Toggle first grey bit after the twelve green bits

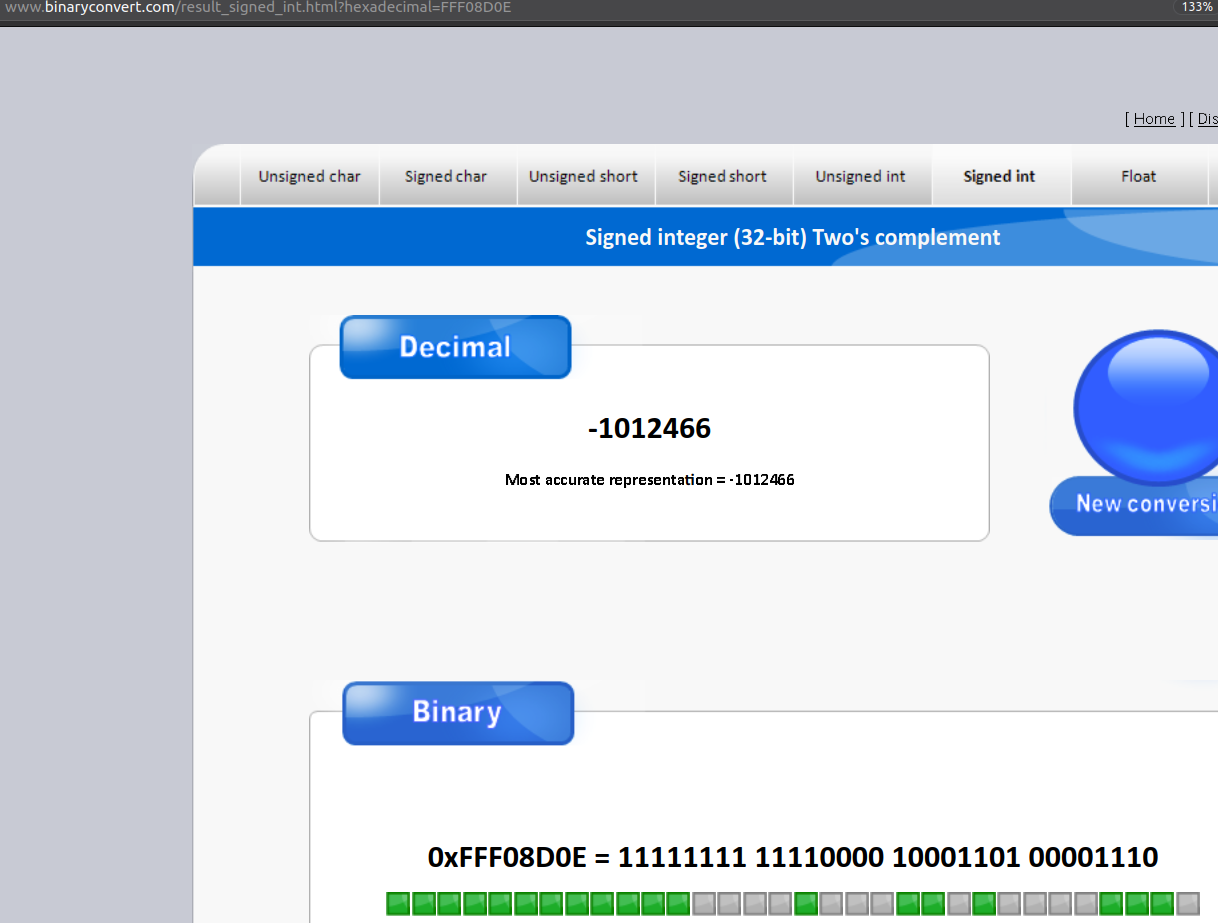pyautogui.click(x=705, y=904)
